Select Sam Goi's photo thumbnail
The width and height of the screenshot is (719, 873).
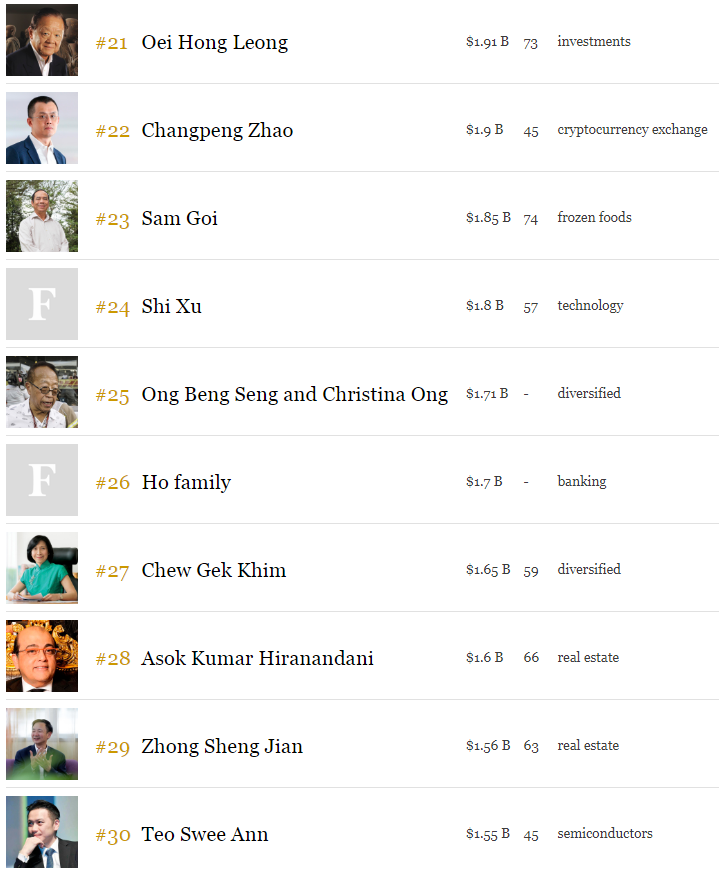point(42,216)
